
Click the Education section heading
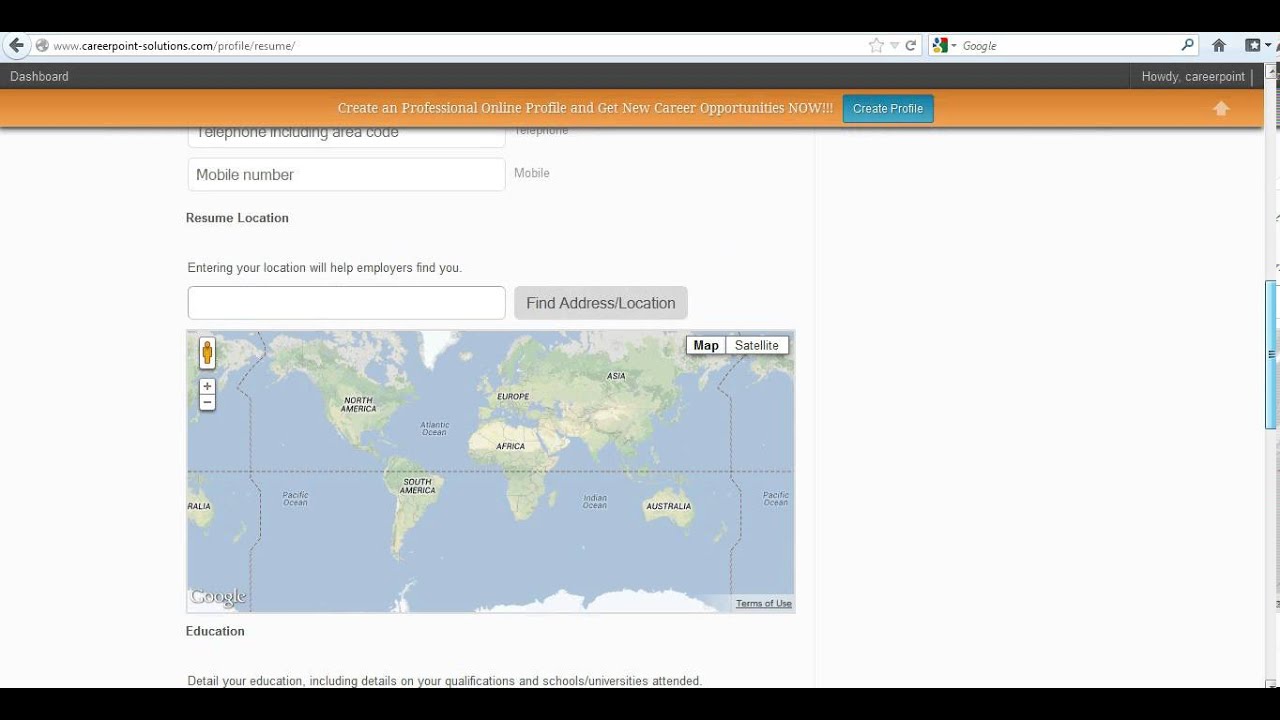[x=215, y=631]
